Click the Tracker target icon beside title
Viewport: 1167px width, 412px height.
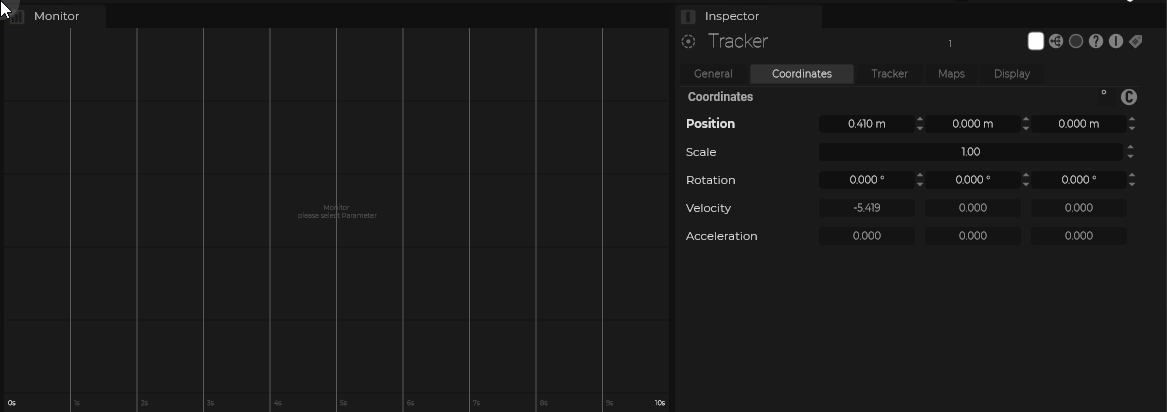(x=688, y=42)
